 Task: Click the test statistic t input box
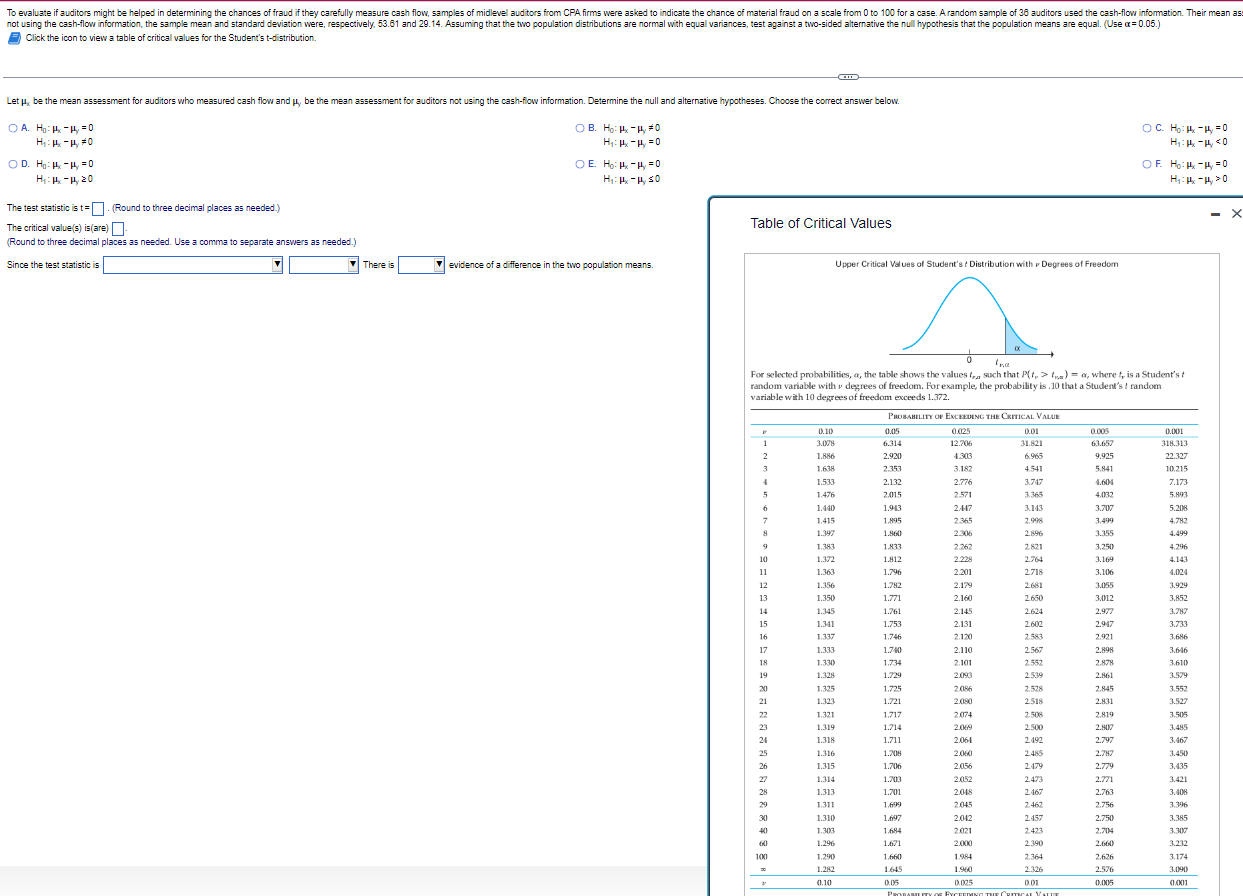(x=99, y=208)
